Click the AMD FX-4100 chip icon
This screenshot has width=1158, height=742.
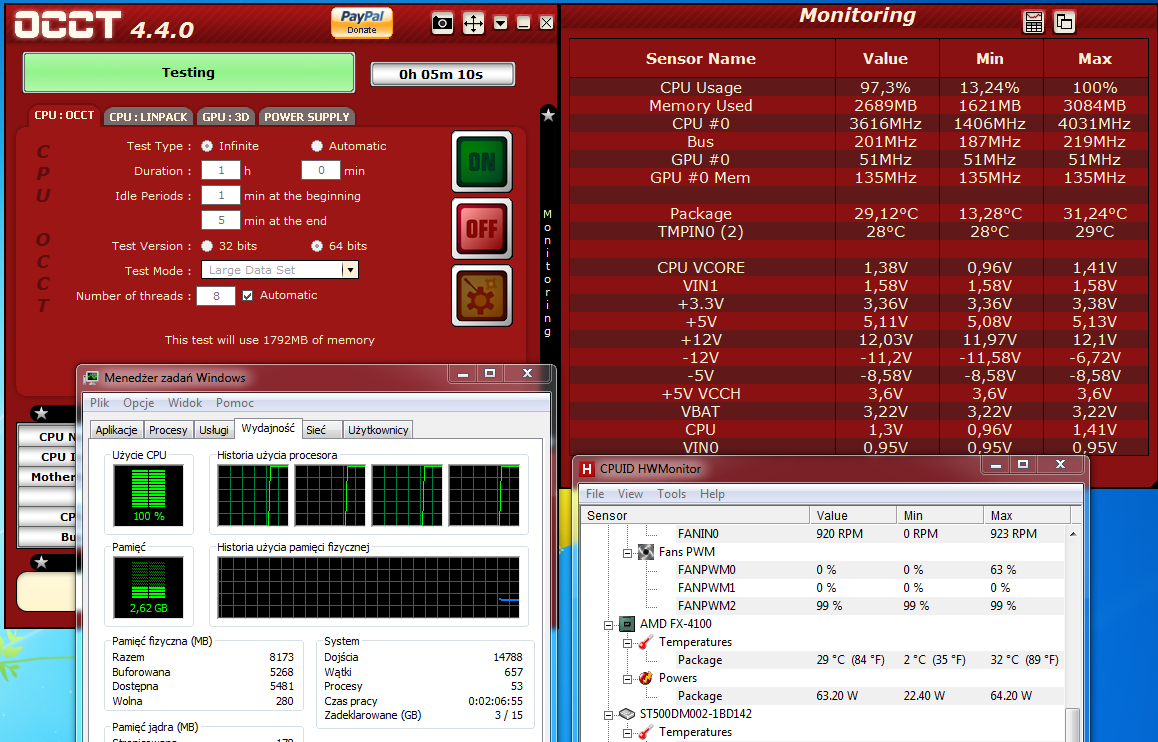[627, 624]
